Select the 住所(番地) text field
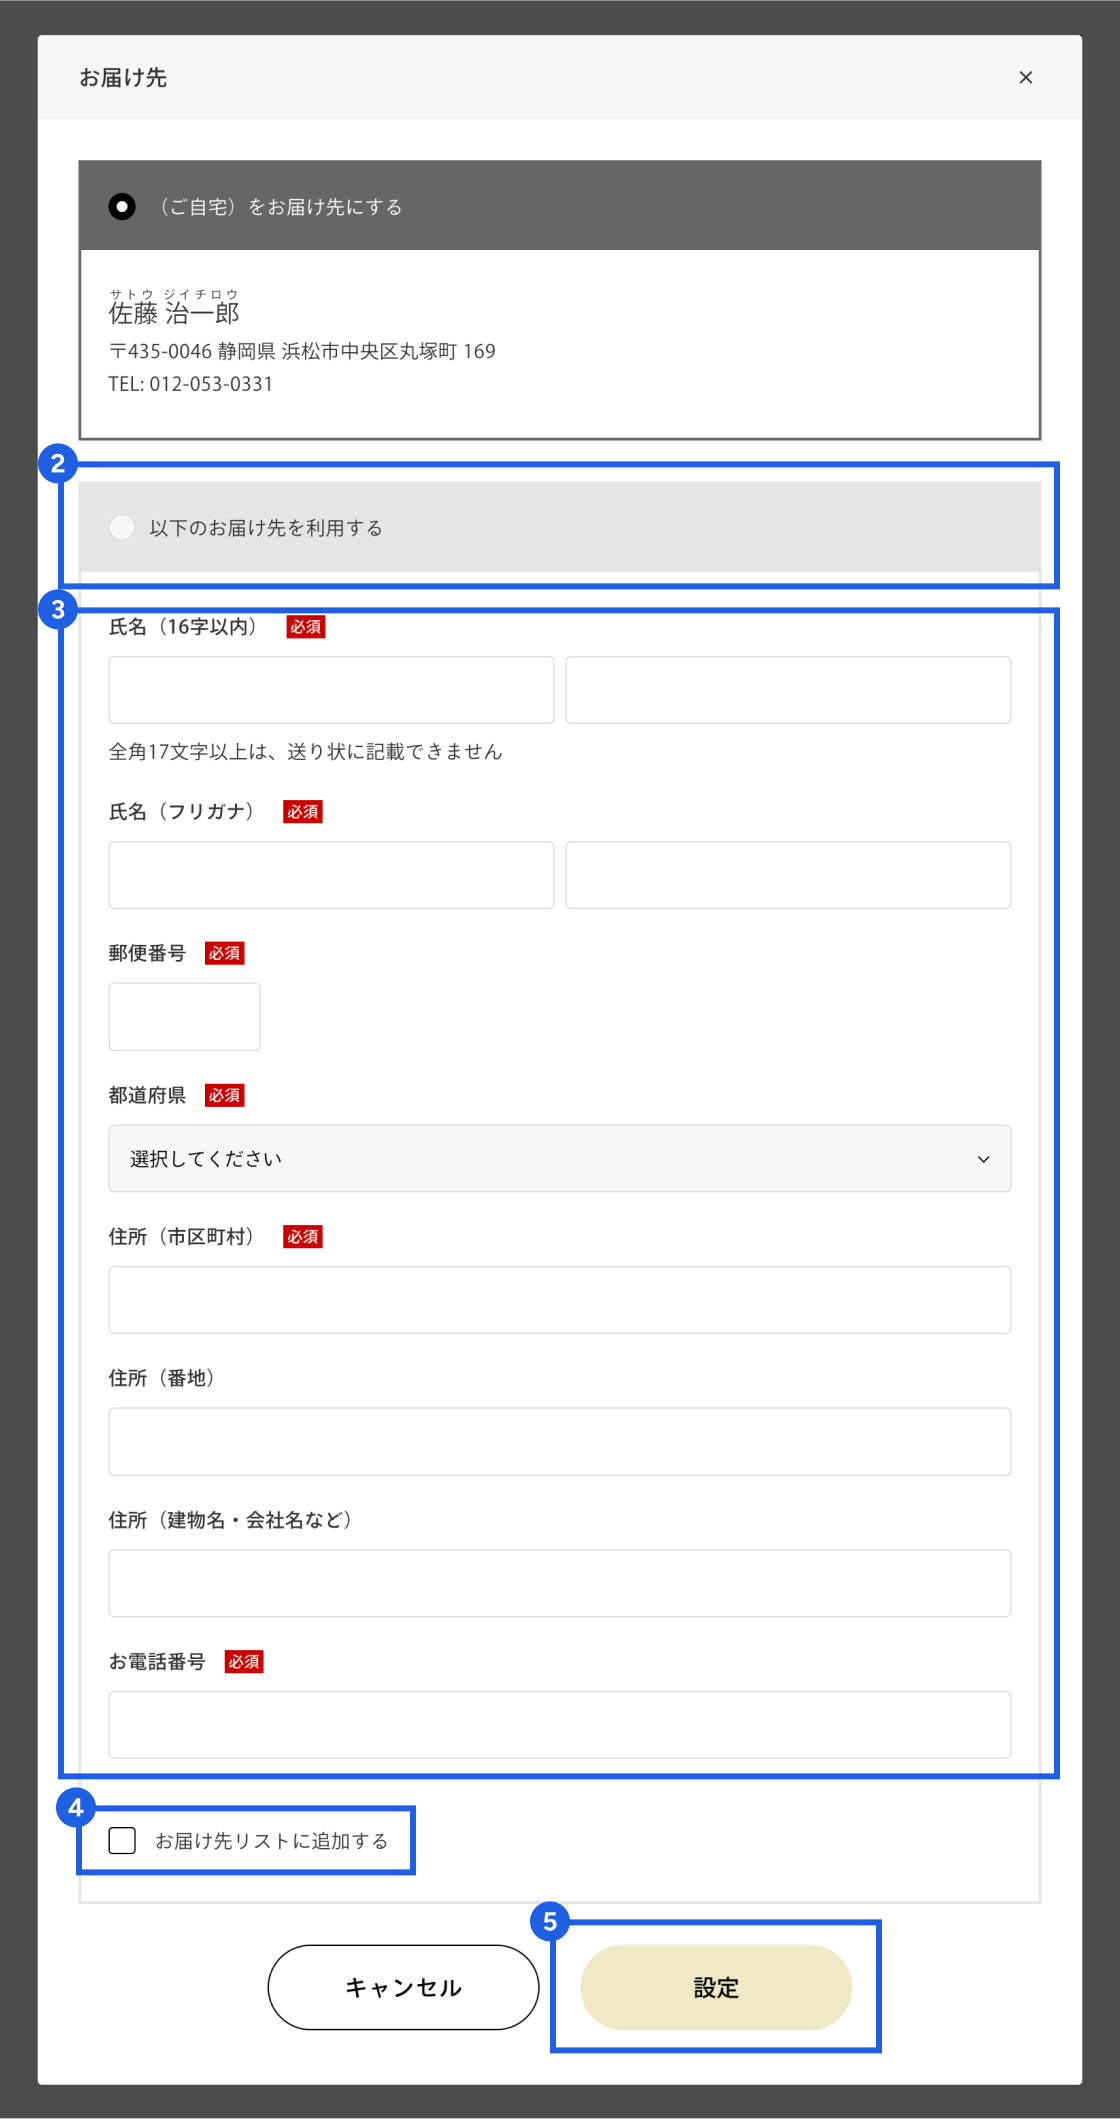1120x2119 pixels. click(x=559, y=1441)
